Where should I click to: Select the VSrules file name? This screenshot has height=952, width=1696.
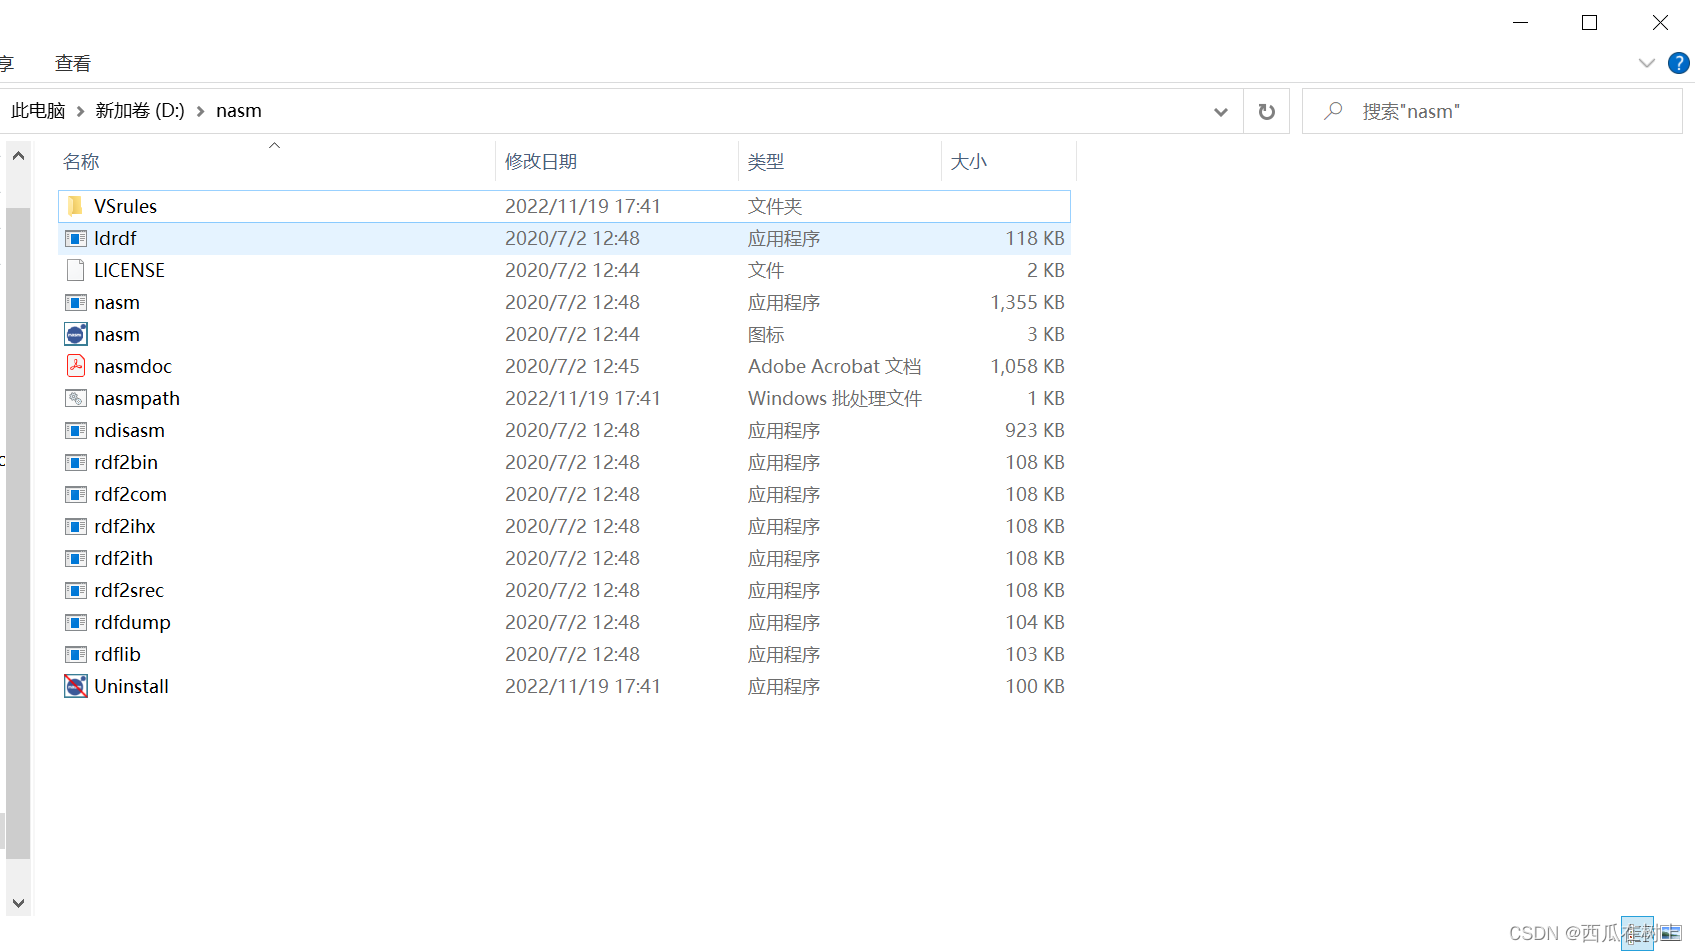(x=125, y=206)
